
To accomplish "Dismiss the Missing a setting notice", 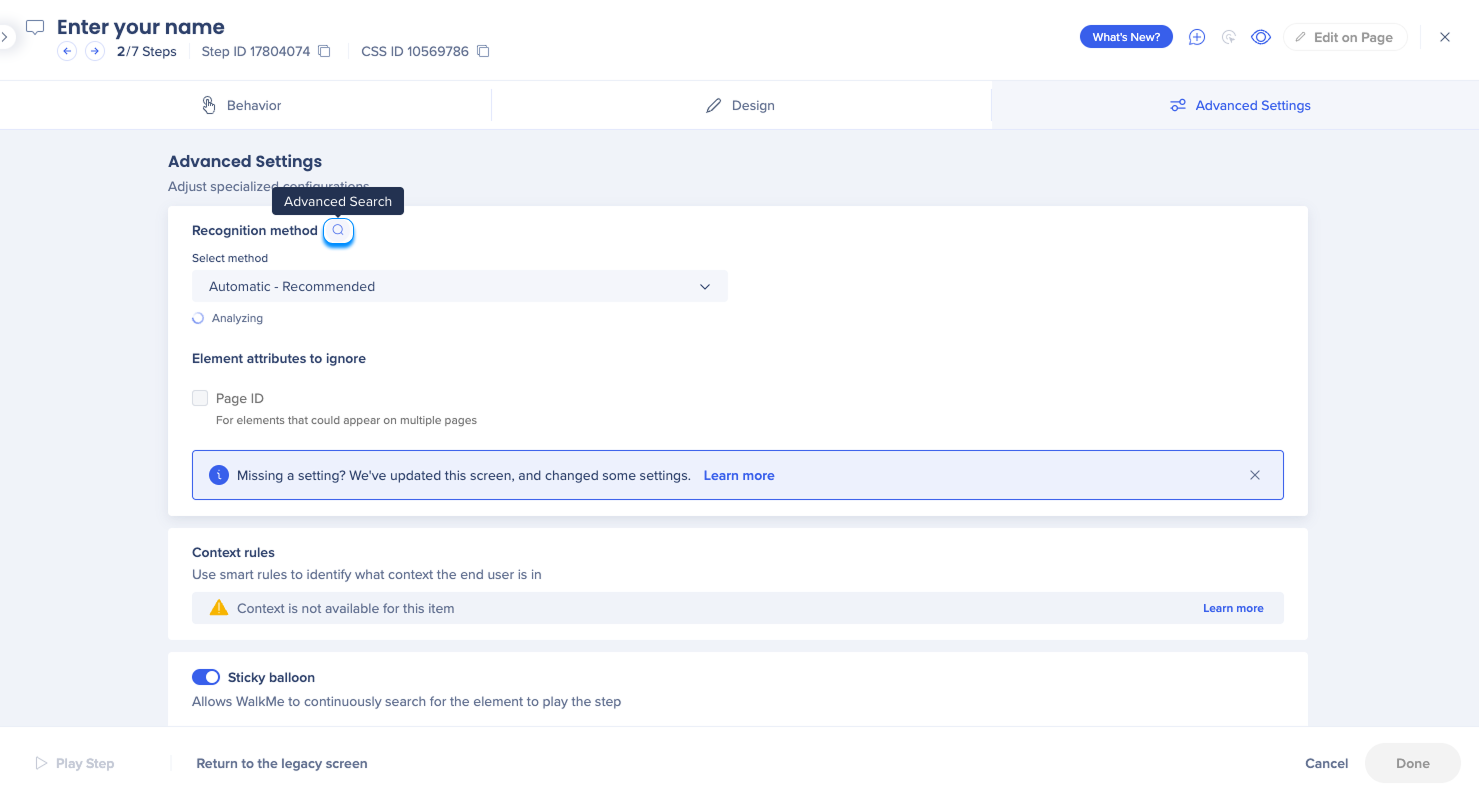I will click(1255, 475).
